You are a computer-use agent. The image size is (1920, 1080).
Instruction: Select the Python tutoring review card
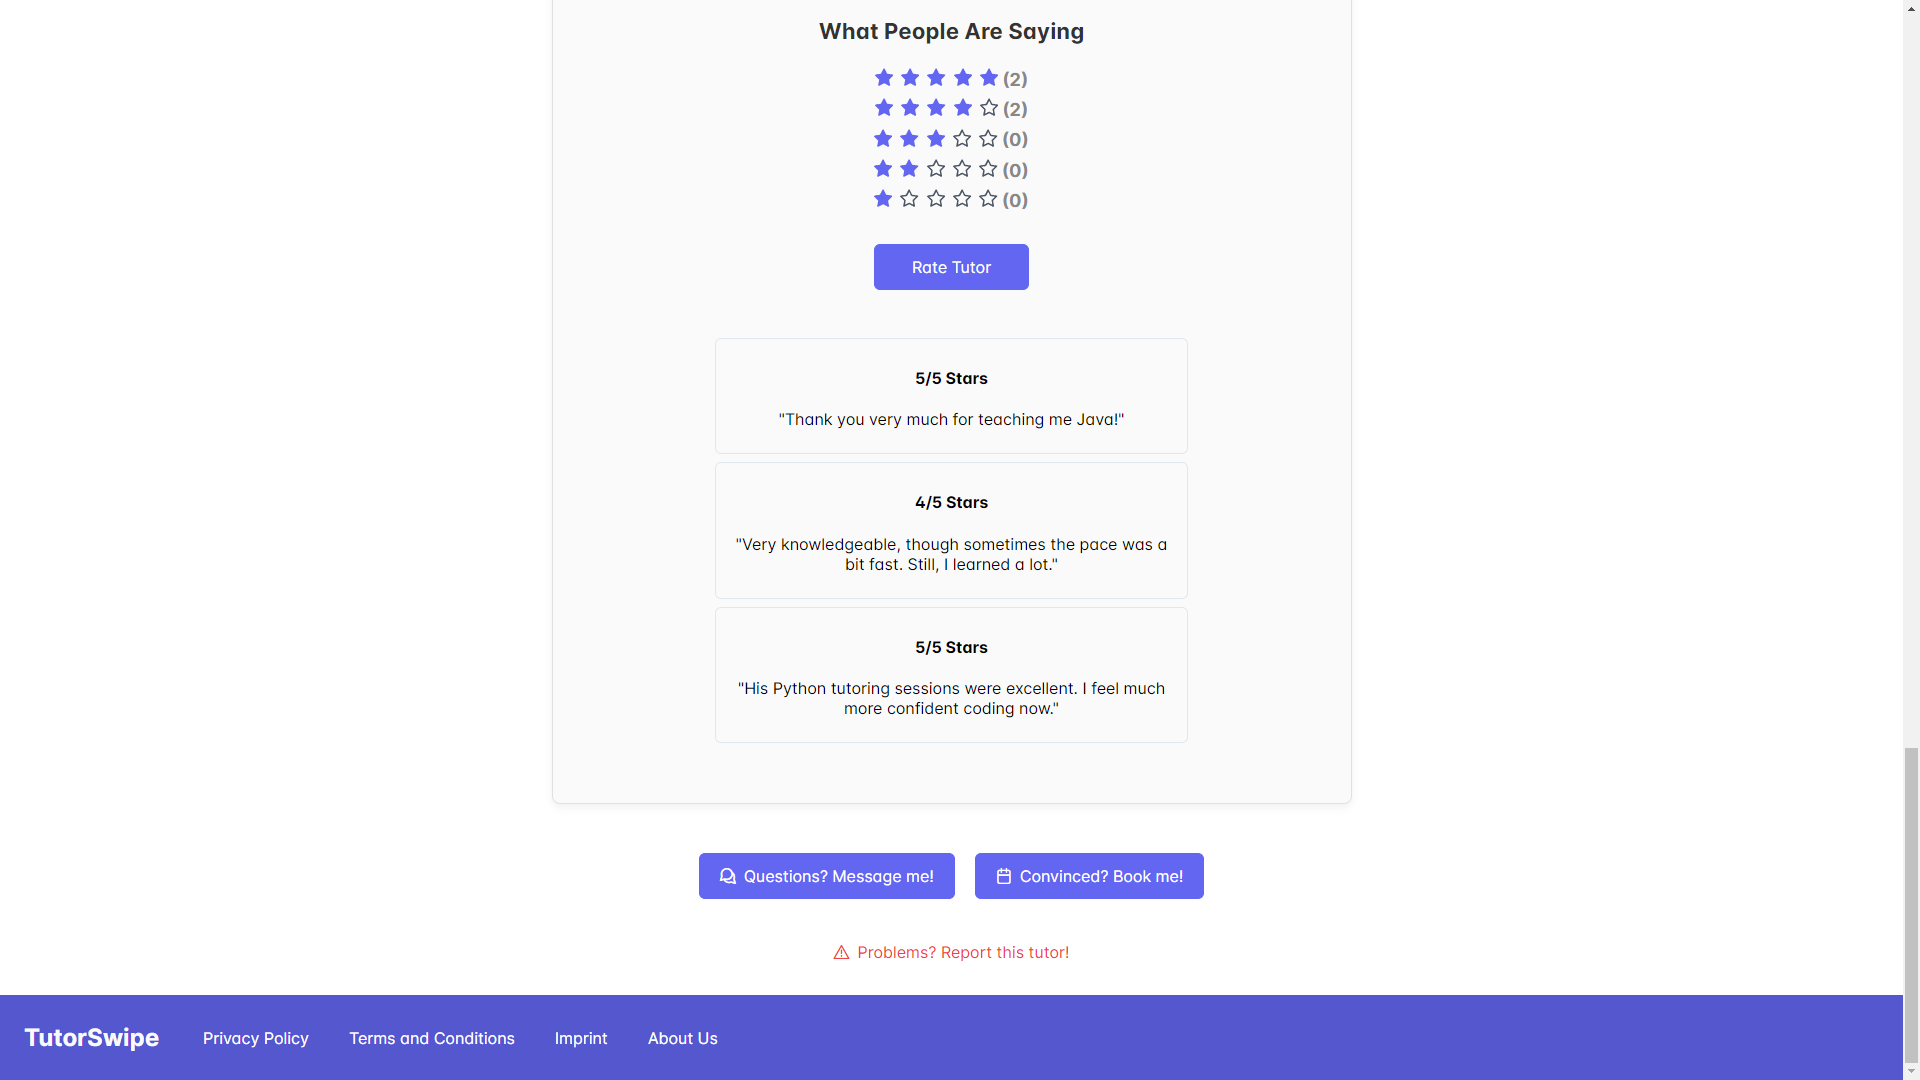[951, 675]
